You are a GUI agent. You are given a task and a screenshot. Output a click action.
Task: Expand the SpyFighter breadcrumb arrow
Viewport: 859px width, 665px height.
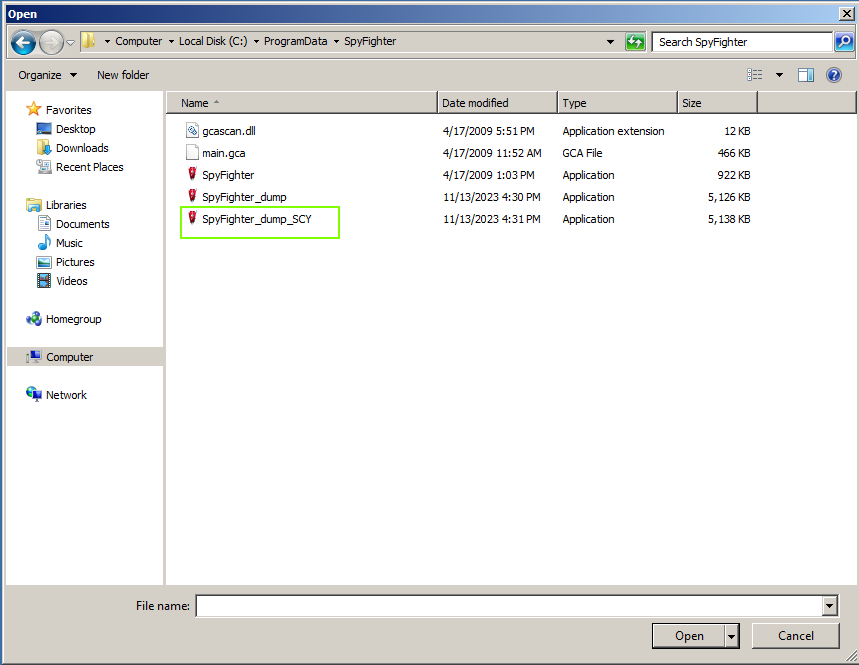pos(336,42)
